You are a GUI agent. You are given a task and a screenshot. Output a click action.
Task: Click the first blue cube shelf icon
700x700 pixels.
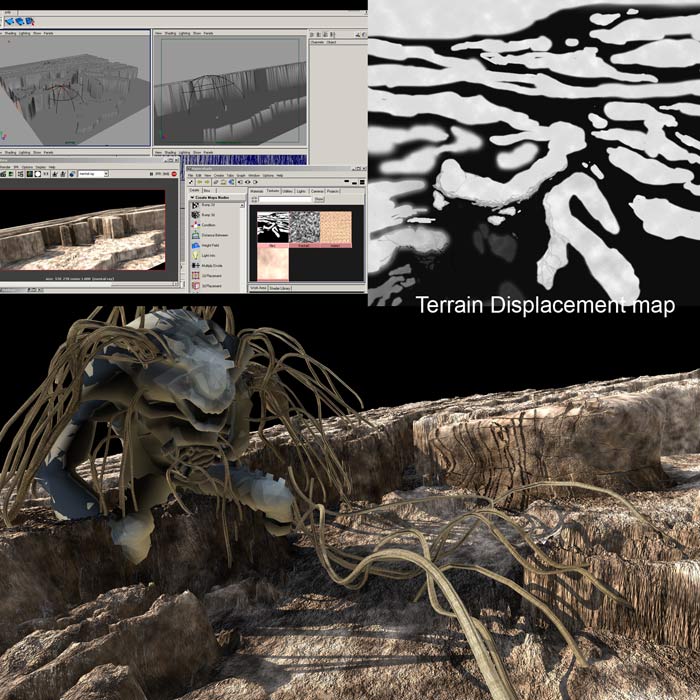point(8,19)
